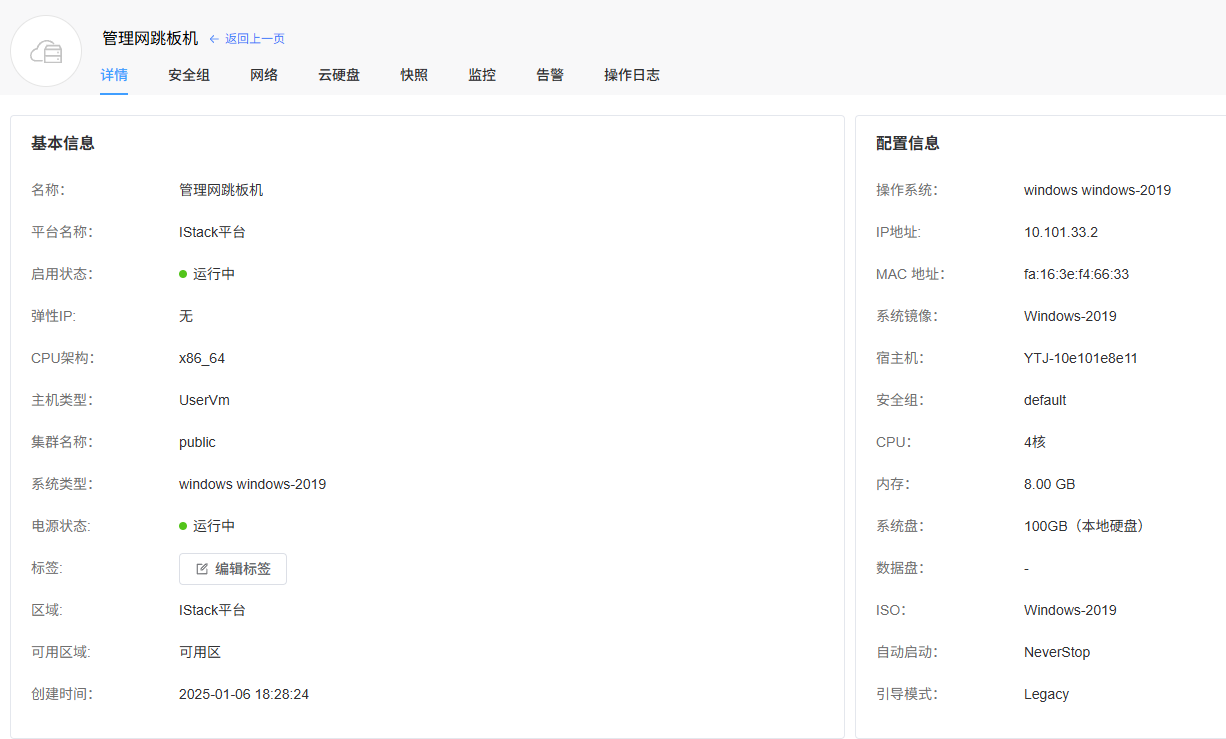1226x739 pixels.
Task: Click the memory value 8.00 GB
Action: (x=1050, y=484)
